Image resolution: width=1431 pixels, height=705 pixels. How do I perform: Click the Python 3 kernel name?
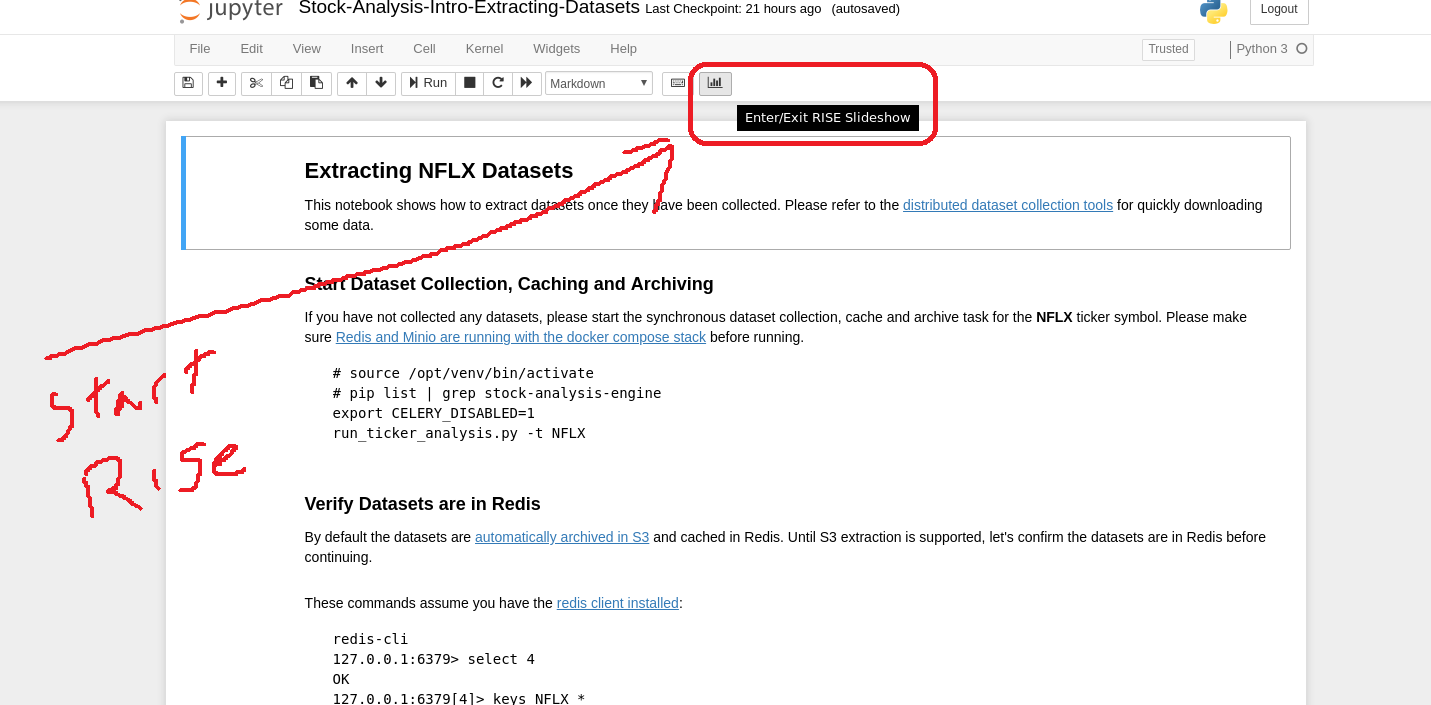coord(1262,48)
